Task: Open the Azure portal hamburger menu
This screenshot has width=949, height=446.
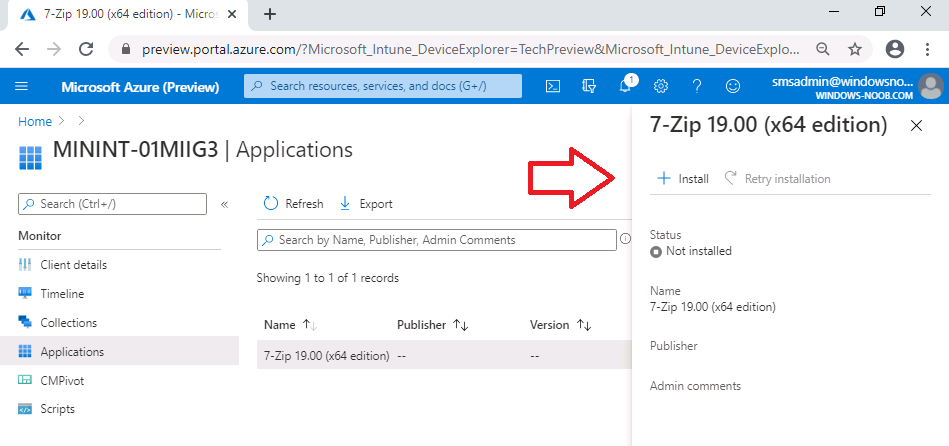Action: click(21, 87)
